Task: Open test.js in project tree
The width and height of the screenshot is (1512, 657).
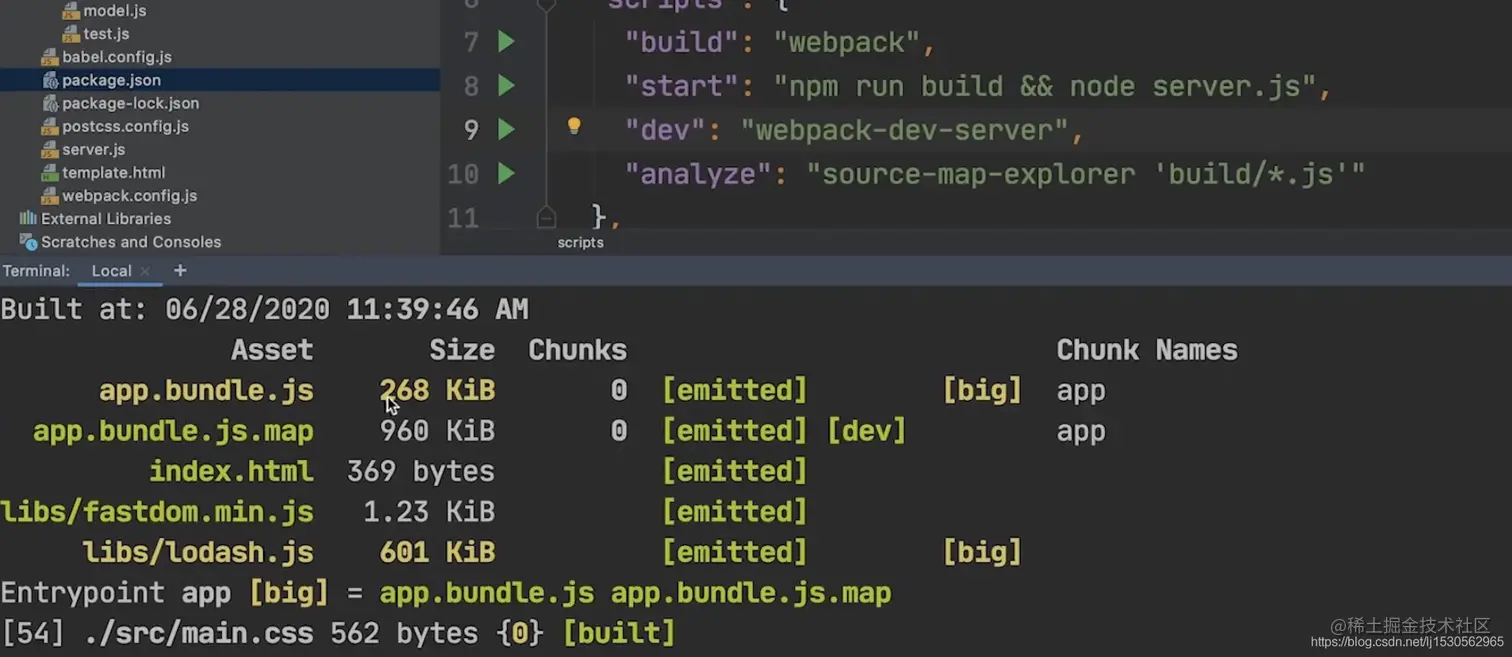Action: (106, 34)
